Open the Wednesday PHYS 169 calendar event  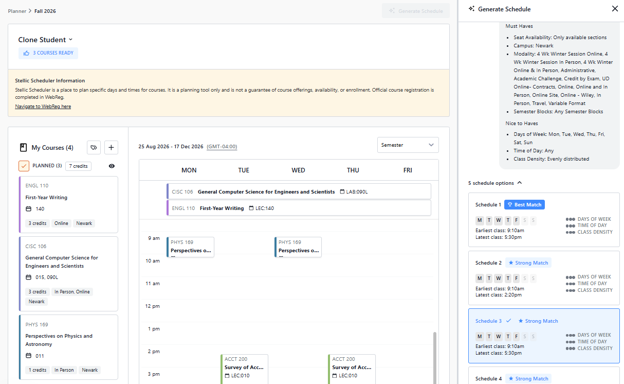[x=298, y=247]
